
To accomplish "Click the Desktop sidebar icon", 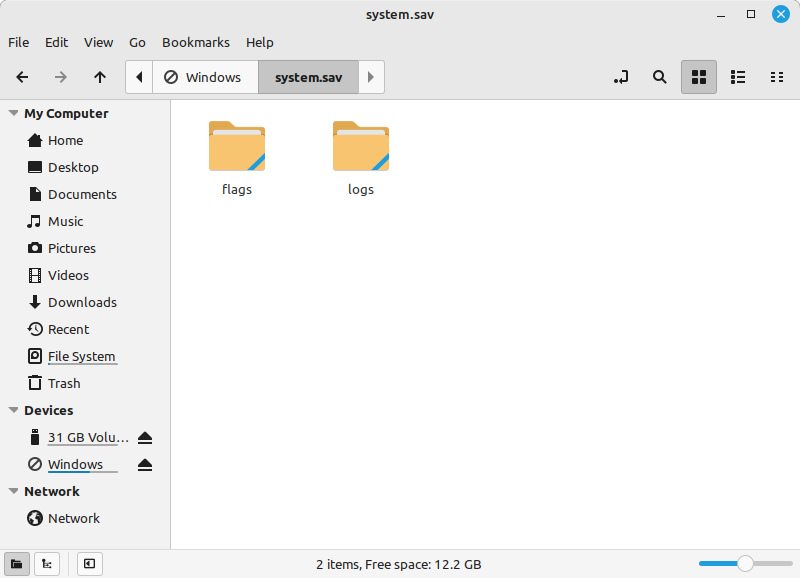I will point(35,167).
